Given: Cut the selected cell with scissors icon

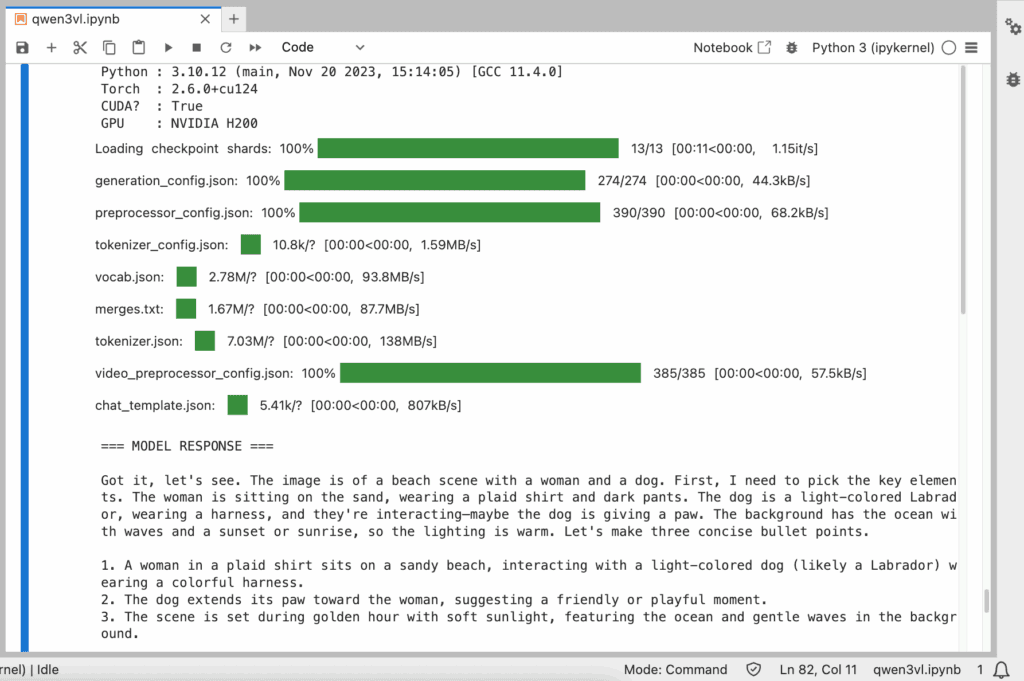Looking at the screenshot, I should coord(80,47).
